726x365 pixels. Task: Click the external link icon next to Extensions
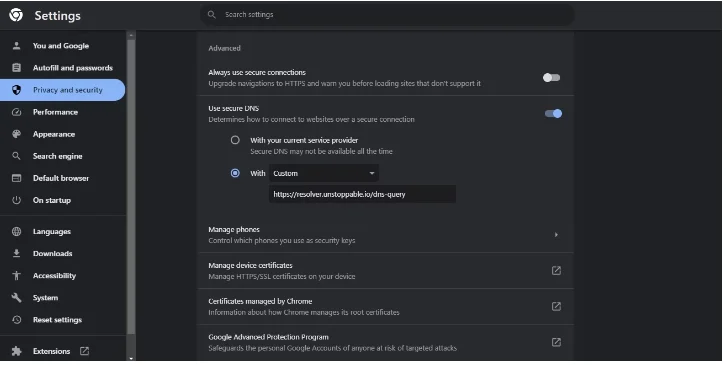[x=84, y=351]
